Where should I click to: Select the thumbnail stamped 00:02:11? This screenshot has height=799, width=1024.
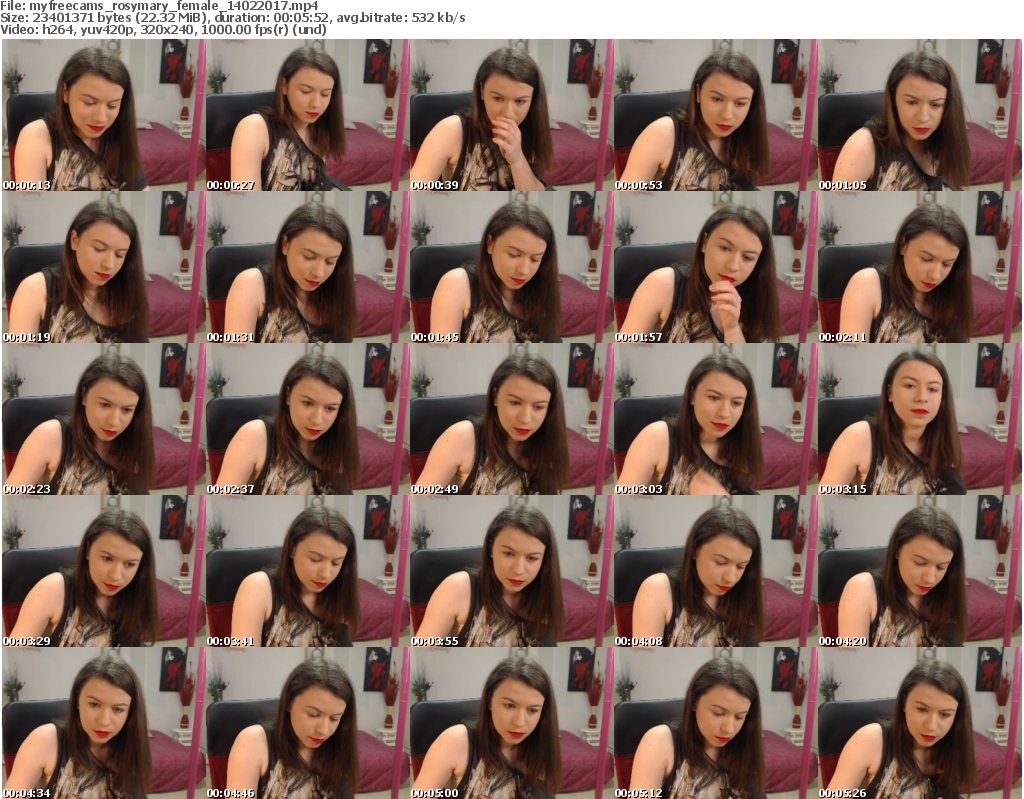tap(919, 267)
